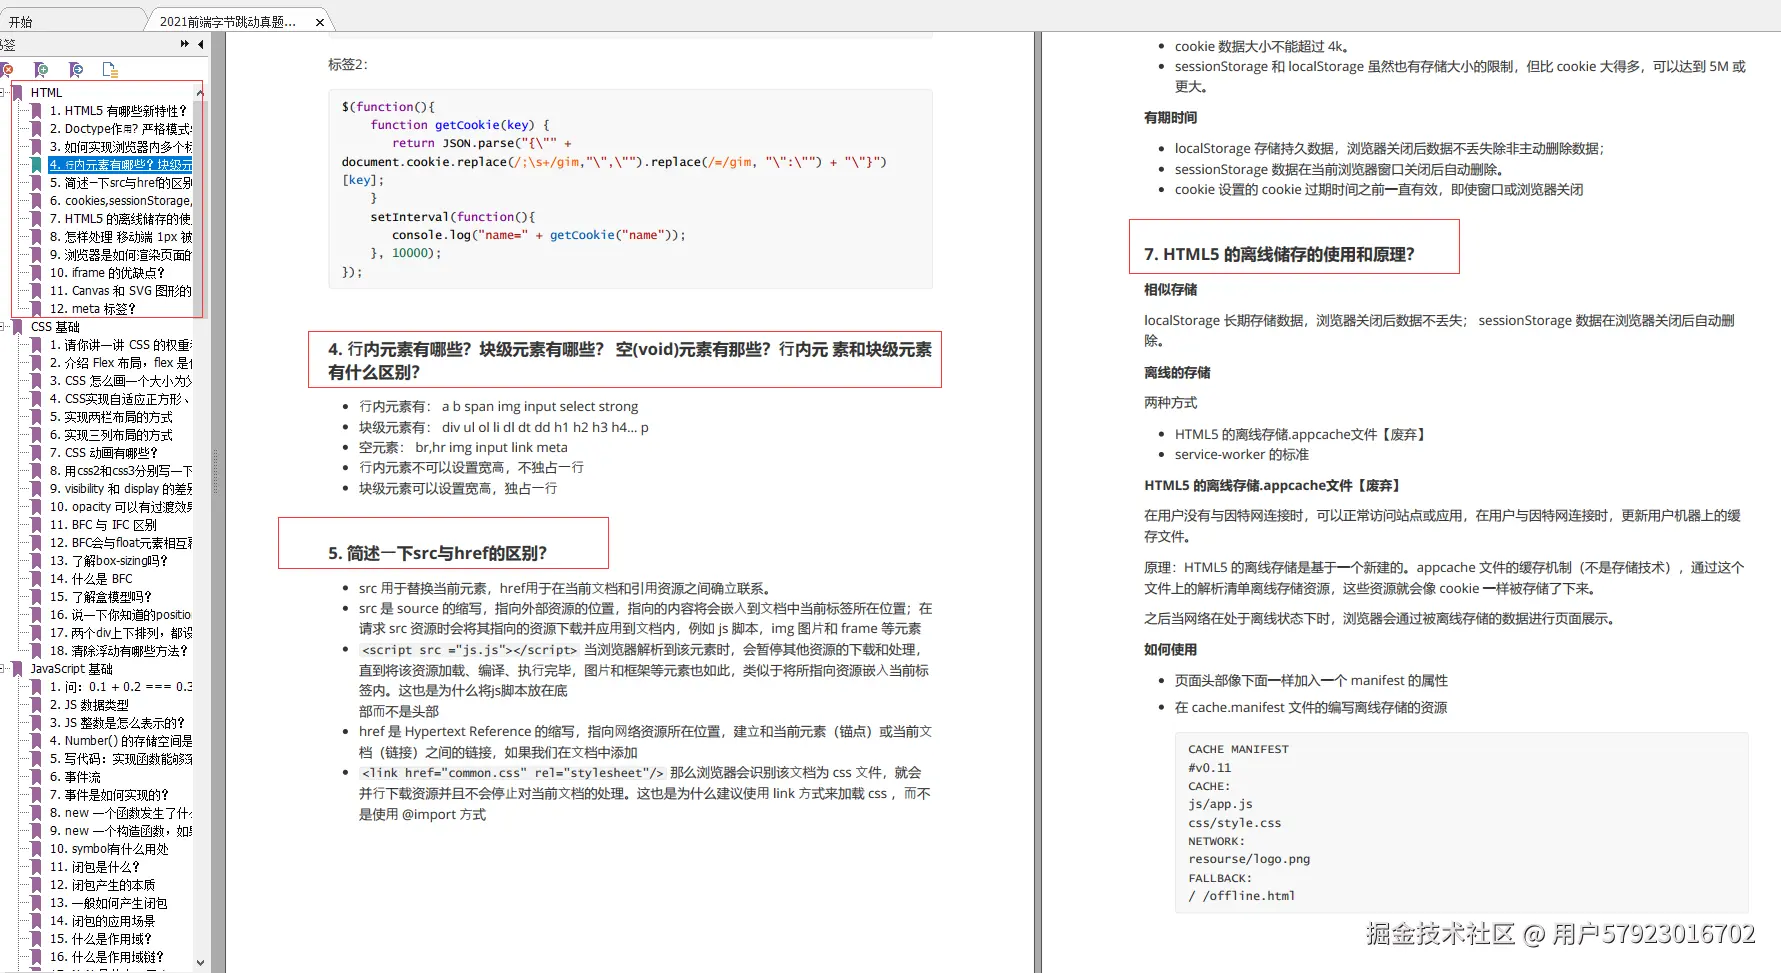The image size is (1781, 973).
Task: Switch to the 开始 tab
Action: coord(21,22)
